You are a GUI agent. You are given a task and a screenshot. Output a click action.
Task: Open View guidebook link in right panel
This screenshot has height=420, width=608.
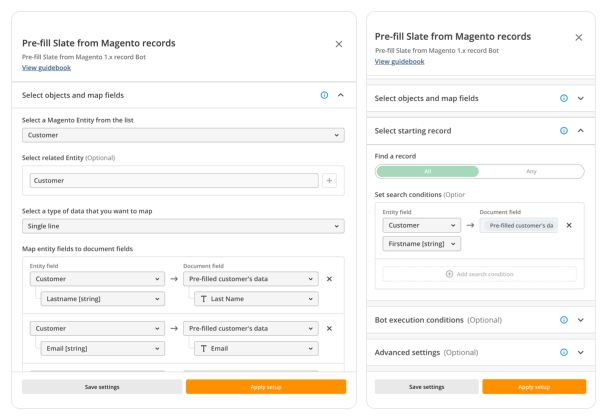pos(399,62)
